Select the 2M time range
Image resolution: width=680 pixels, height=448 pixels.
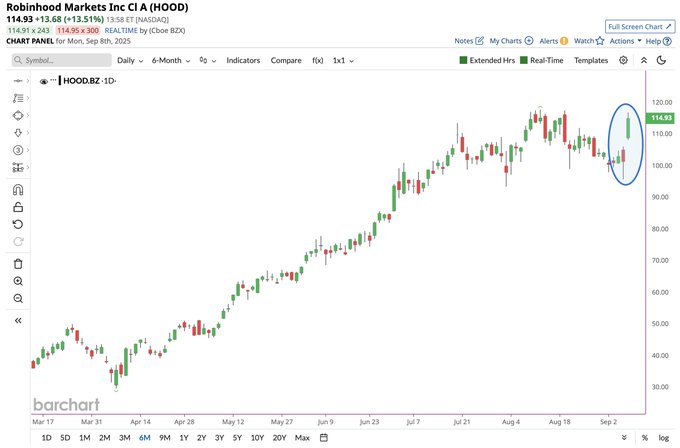coord(105,438)
